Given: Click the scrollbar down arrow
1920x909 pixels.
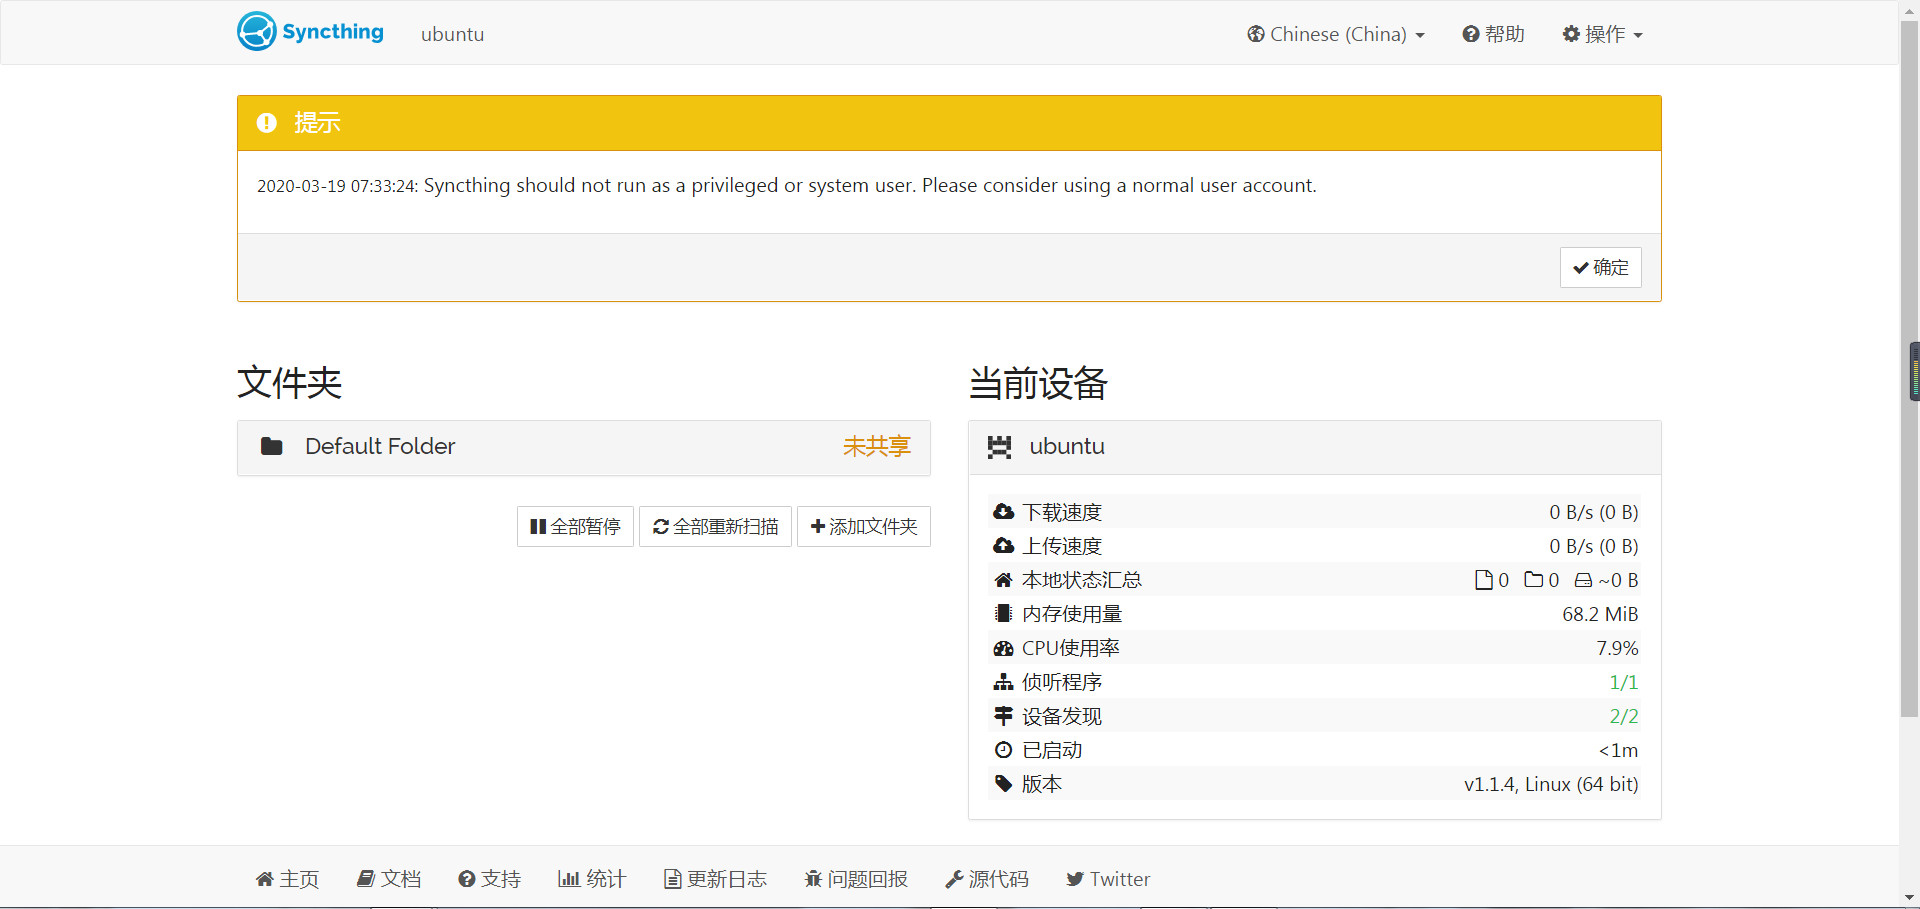Looking at the screenshot, I should tap(1909, 898).
